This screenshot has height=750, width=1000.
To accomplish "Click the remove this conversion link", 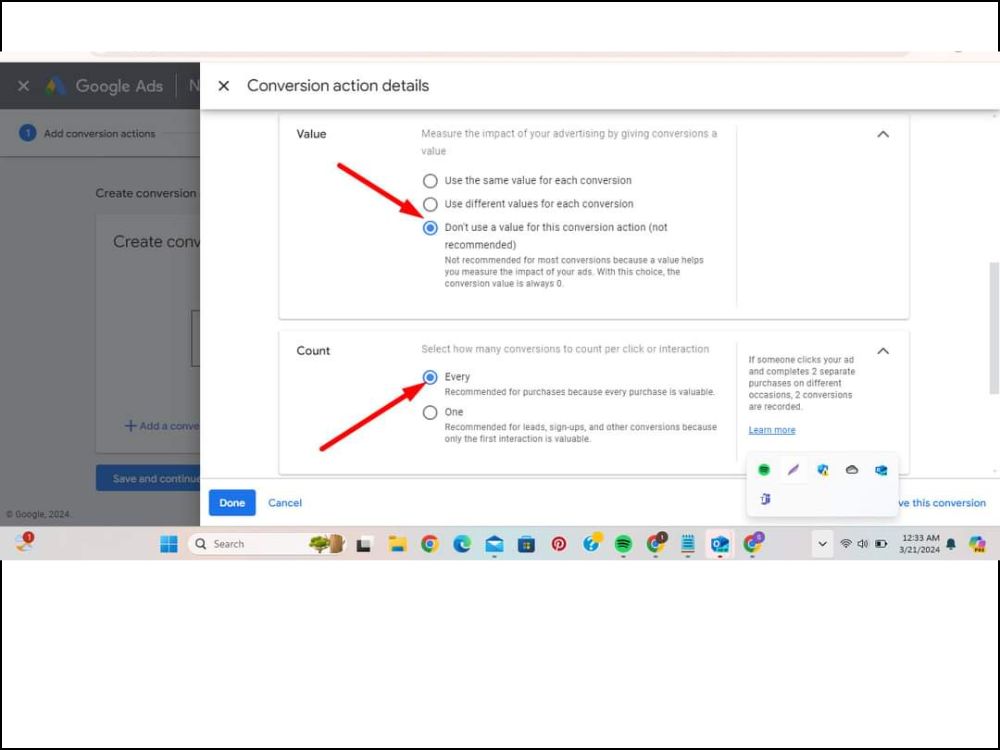I will click(x=941, y=503).
